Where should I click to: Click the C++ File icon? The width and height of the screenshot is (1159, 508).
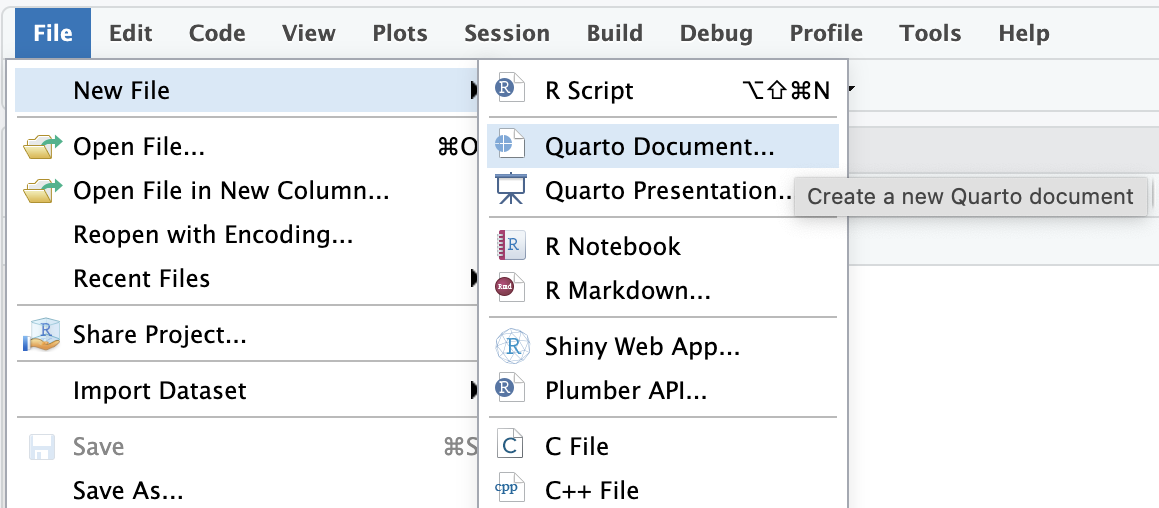510,490
